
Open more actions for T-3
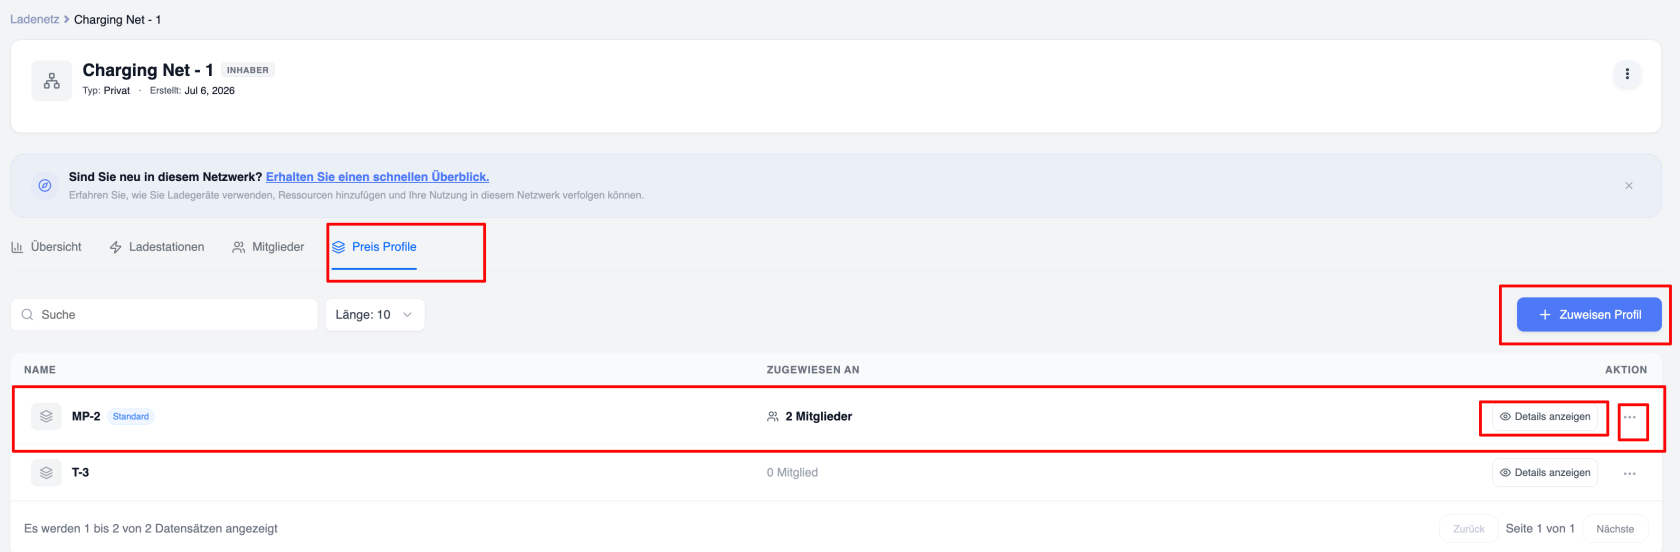tap(1630, 473)
